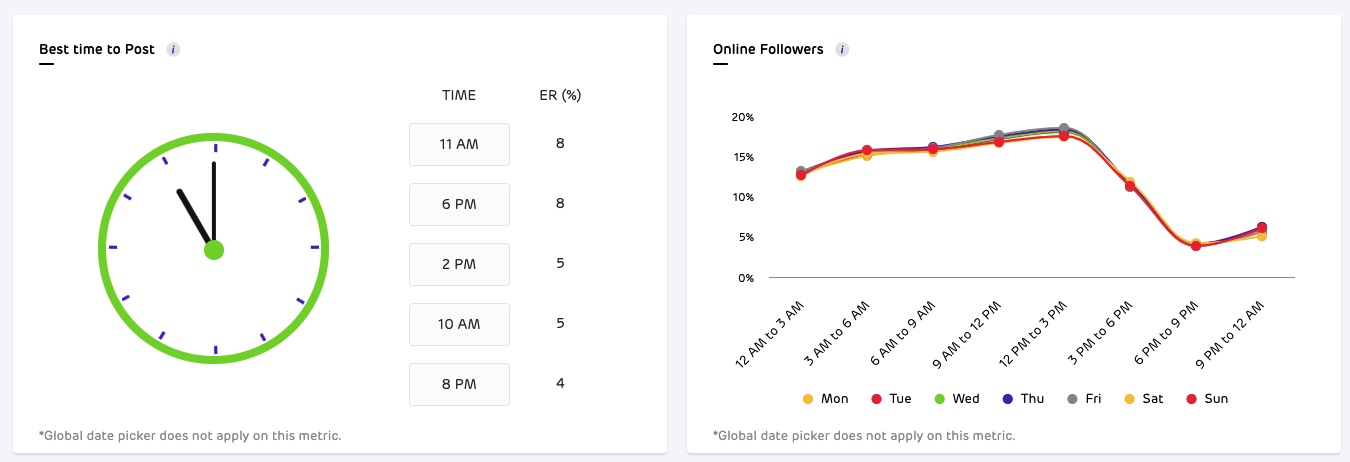Click the ER (%) column header
This screenshot has height=462, width=1350.
click(560, 96)
